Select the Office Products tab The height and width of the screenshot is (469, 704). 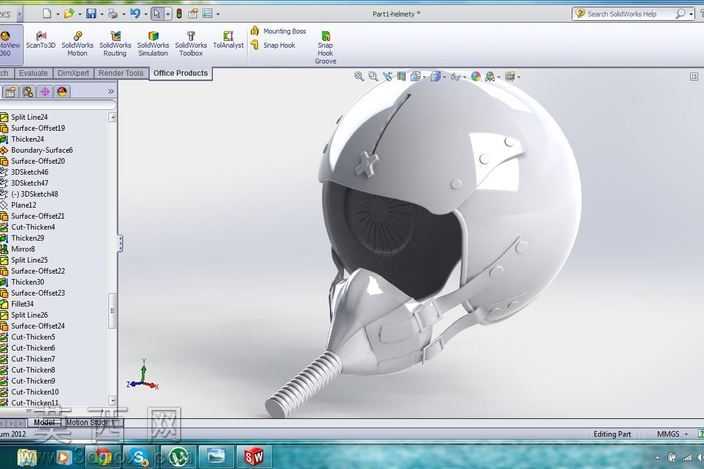180,73
